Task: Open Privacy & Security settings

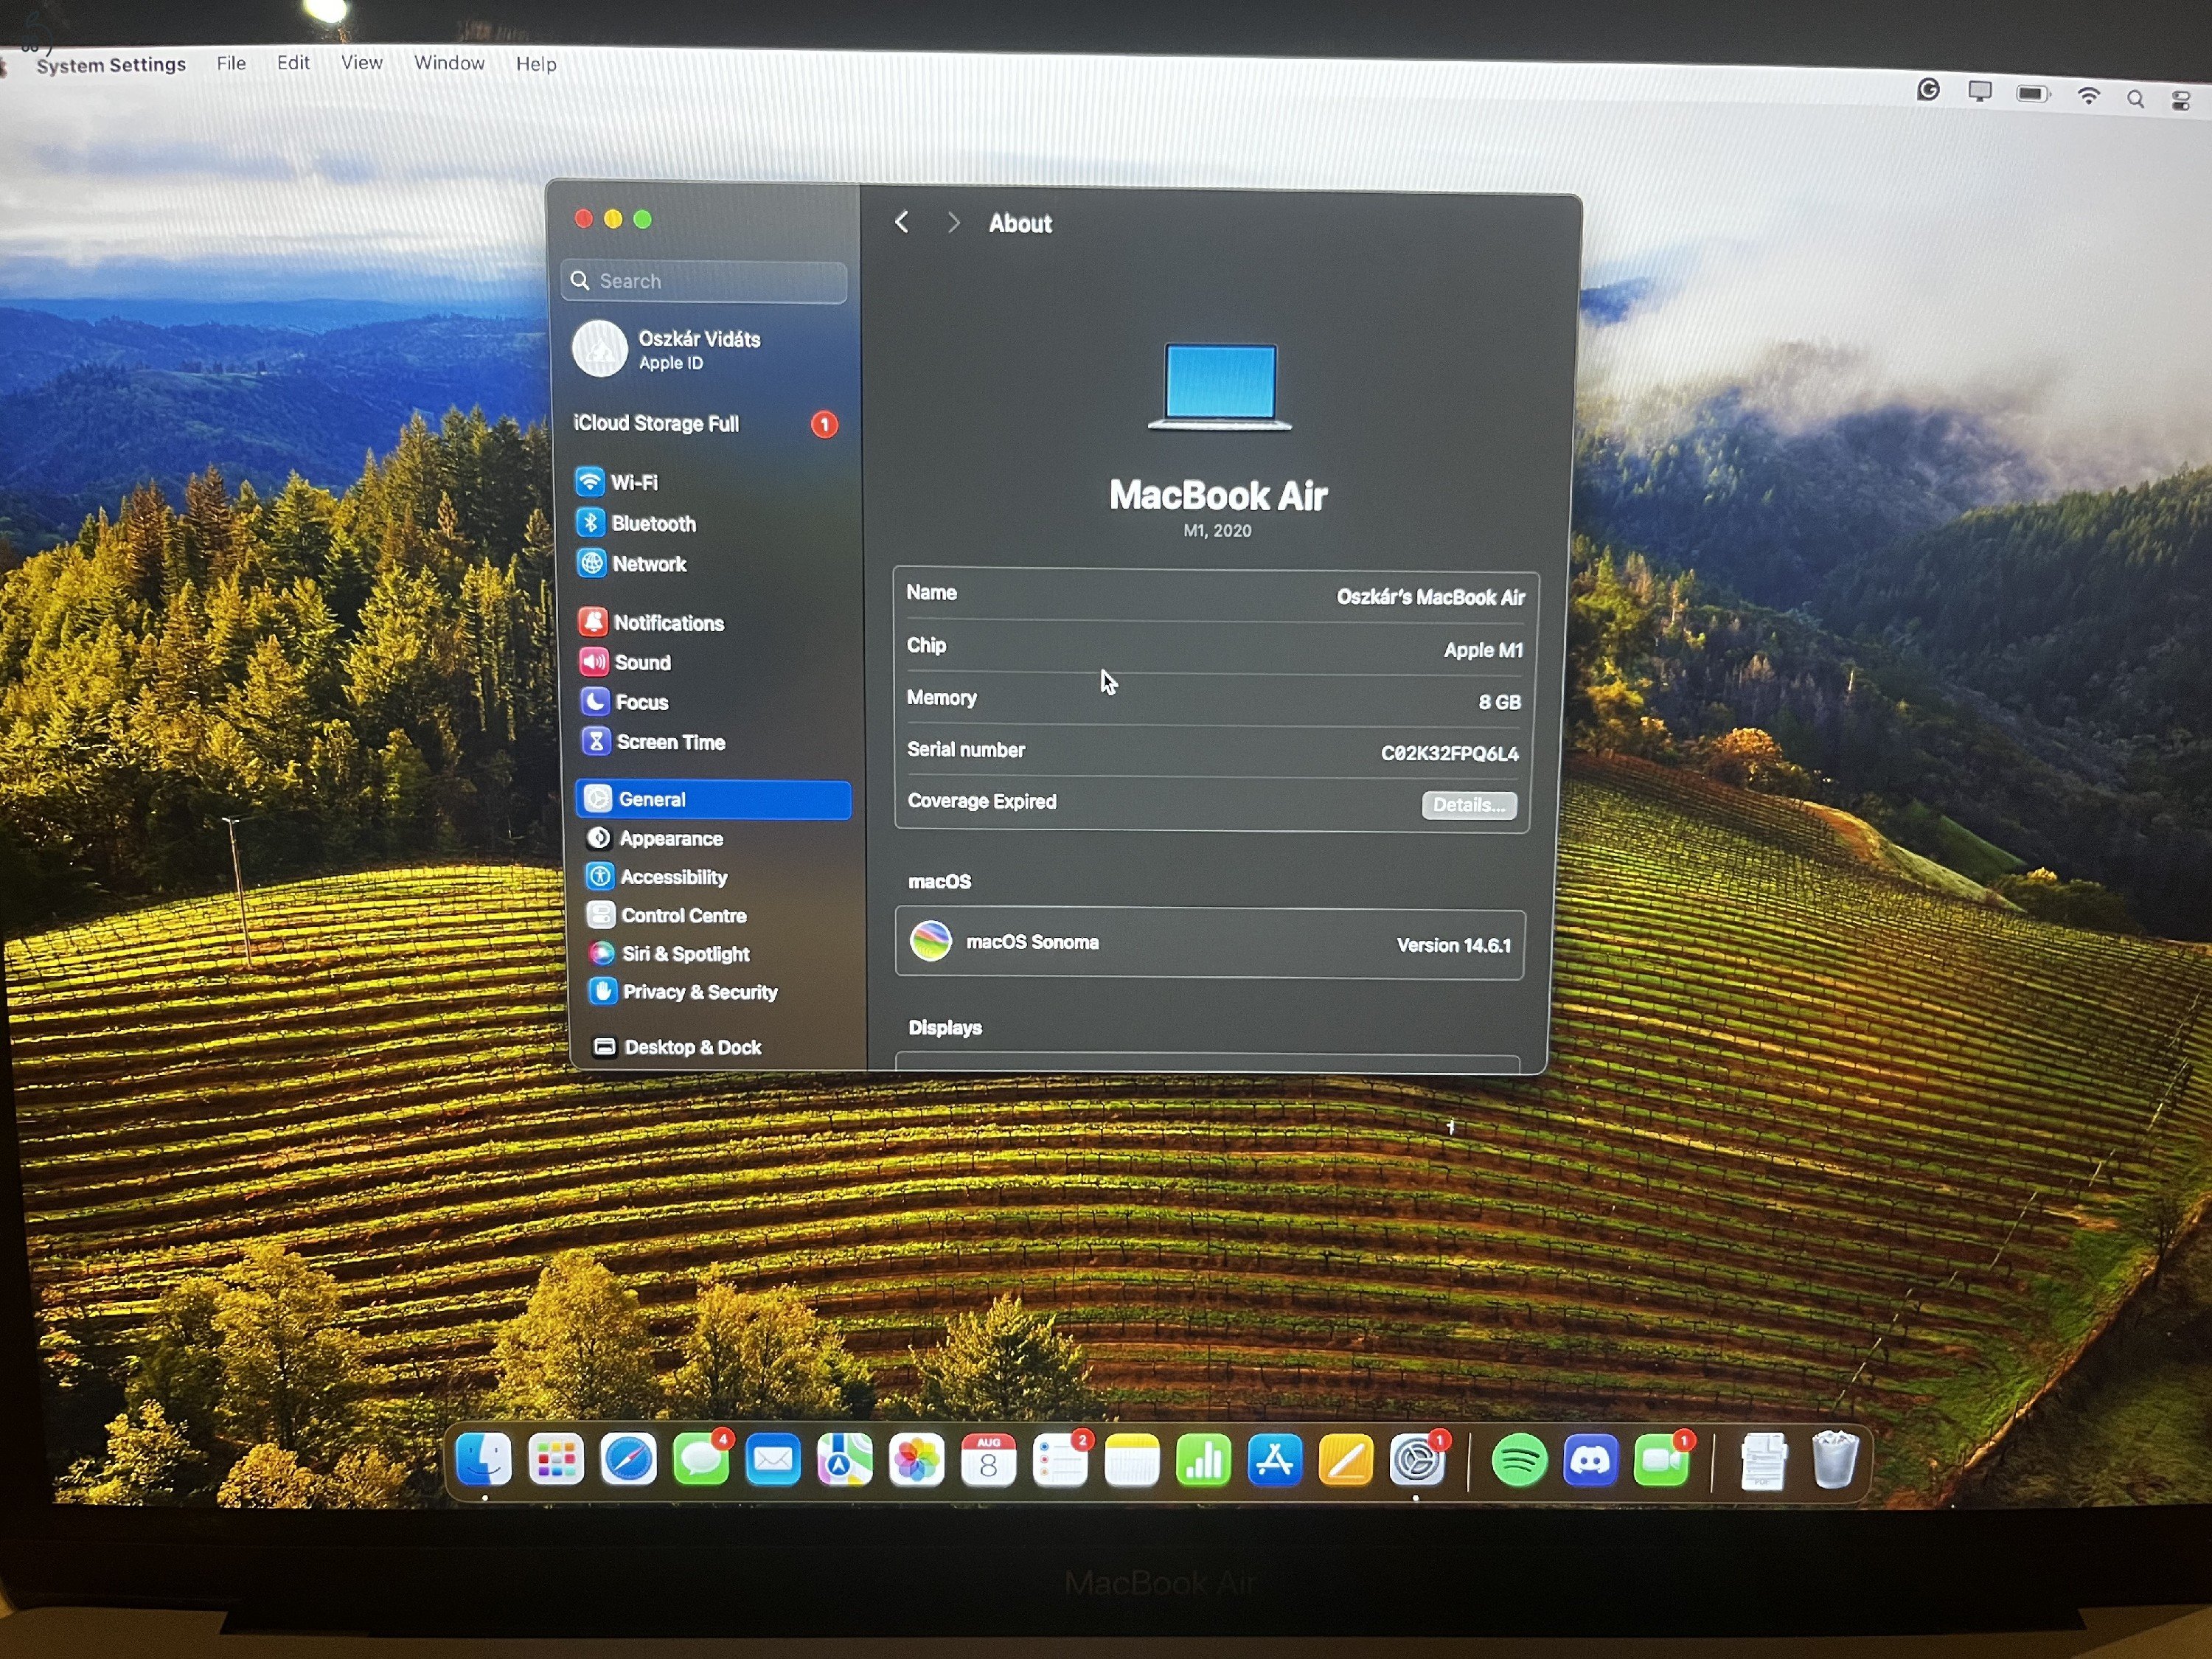Action: [x=683, y=992]
